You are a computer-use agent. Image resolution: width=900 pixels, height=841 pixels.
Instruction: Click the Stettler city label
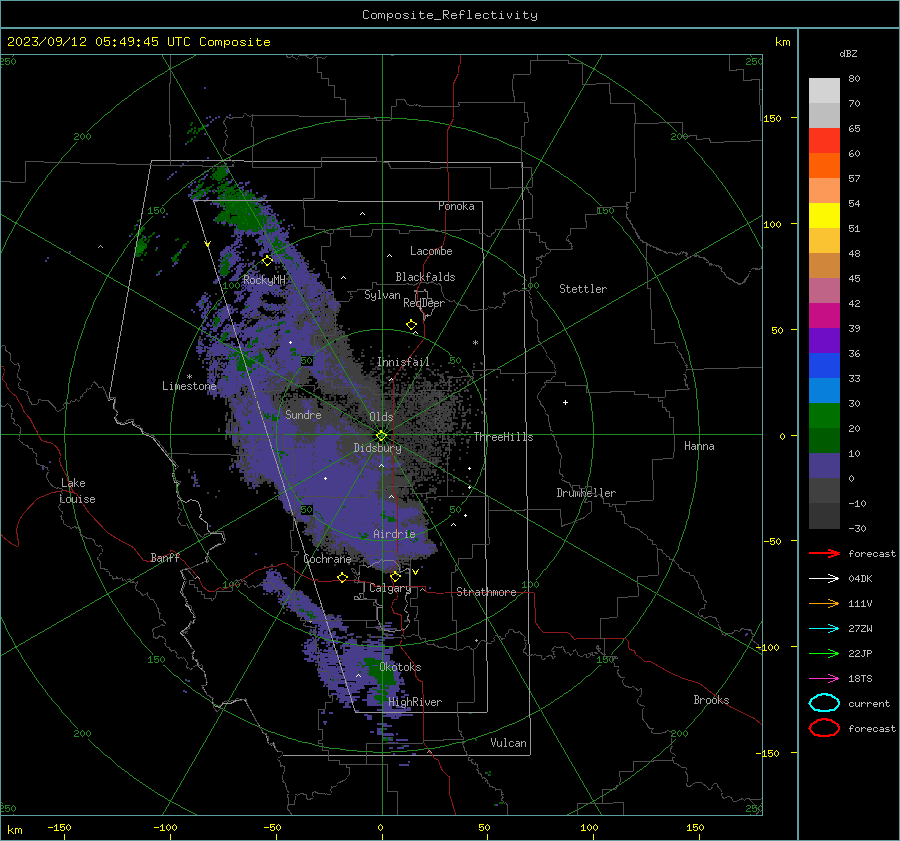pyautogui.click(x=583, y=289)
